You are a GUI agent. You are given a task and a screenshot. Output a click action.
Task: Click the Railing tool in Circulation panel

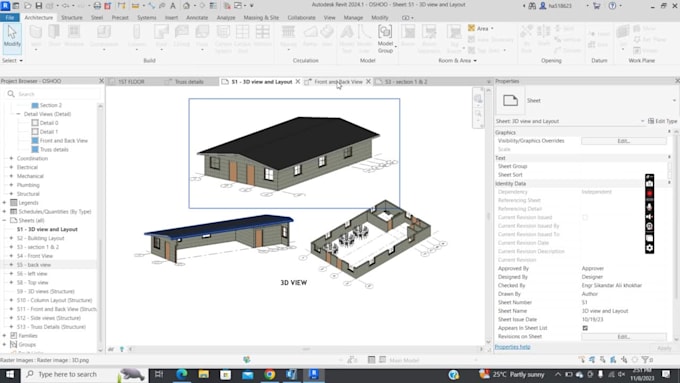tap(288, 36)
